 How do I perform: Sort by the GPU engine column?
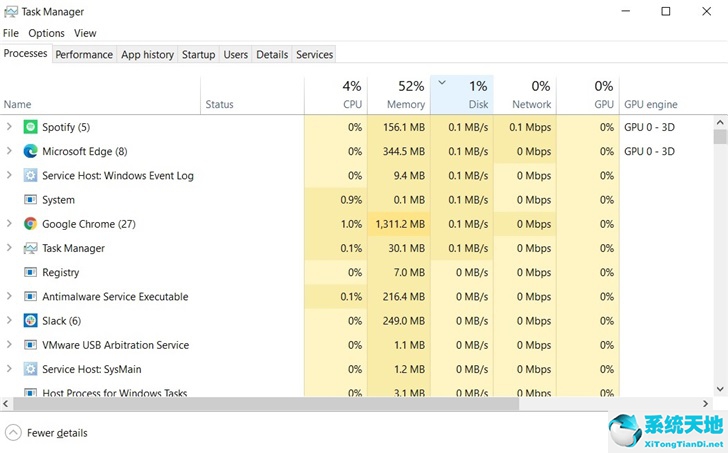tap(666, 95)
